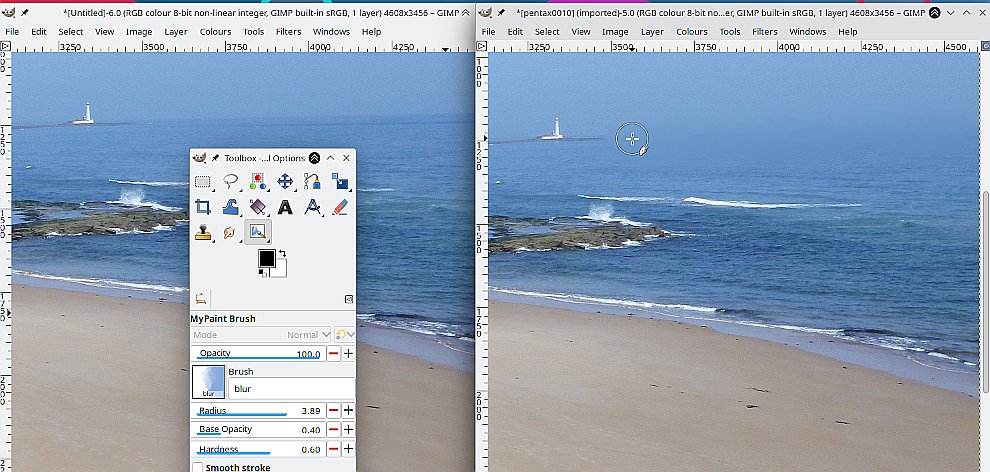
Task: Select the Select by Colour tool
Action: (258, 182)
